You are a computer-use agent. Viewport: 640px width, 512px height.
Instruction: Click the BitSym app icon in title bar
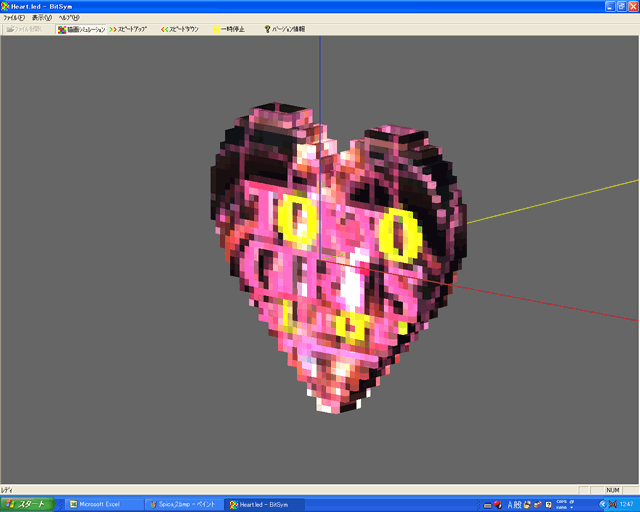(x=6, y=6)
